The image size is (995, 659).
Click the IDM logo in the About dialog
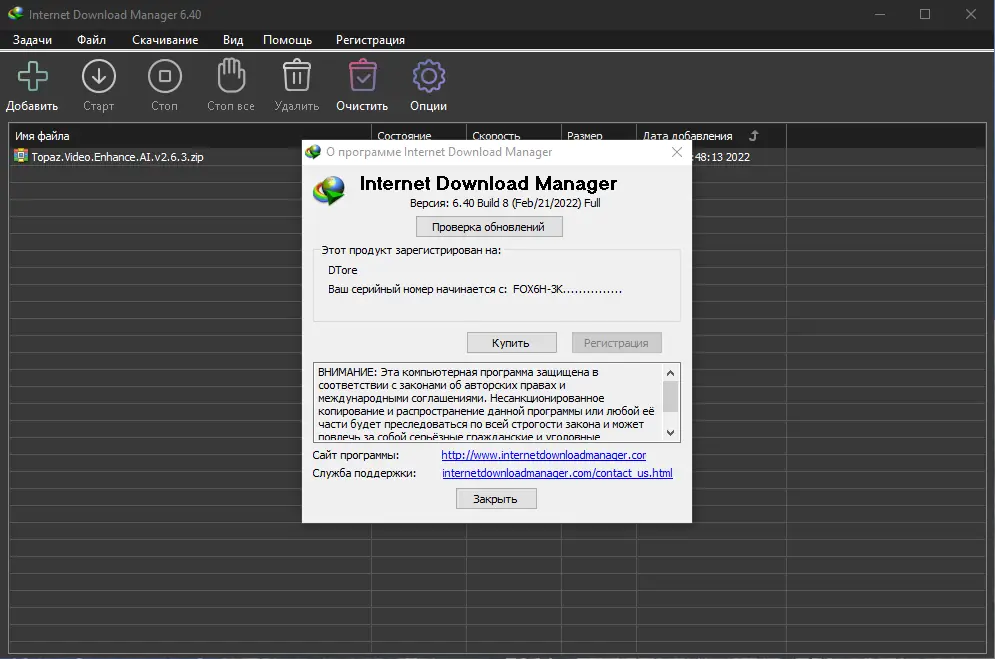click(x=329, y=190)
